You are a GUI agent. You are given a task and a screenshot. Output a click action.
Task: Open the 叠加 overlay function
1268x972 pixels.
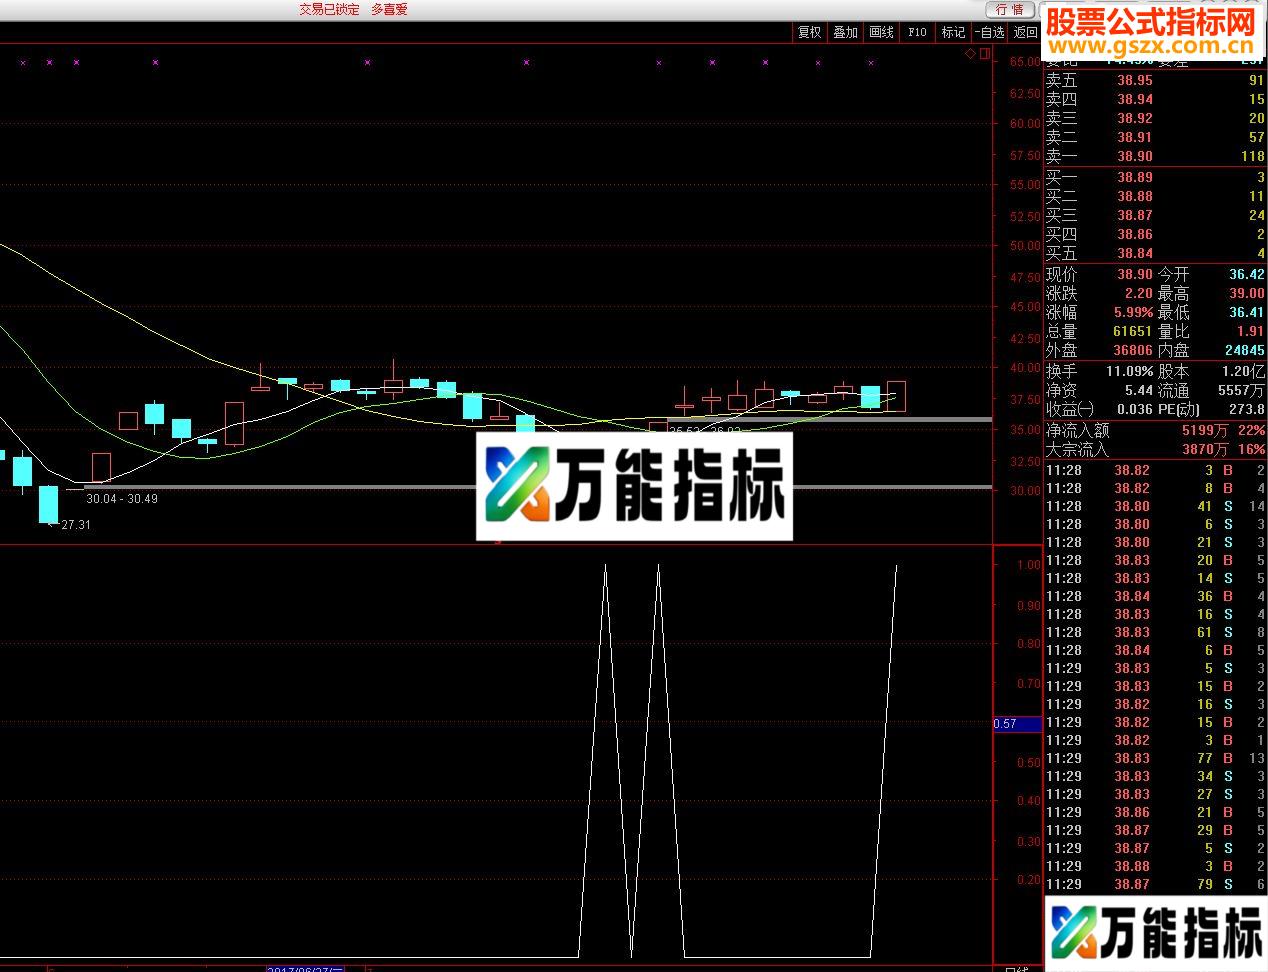click(x=845, y=32)
